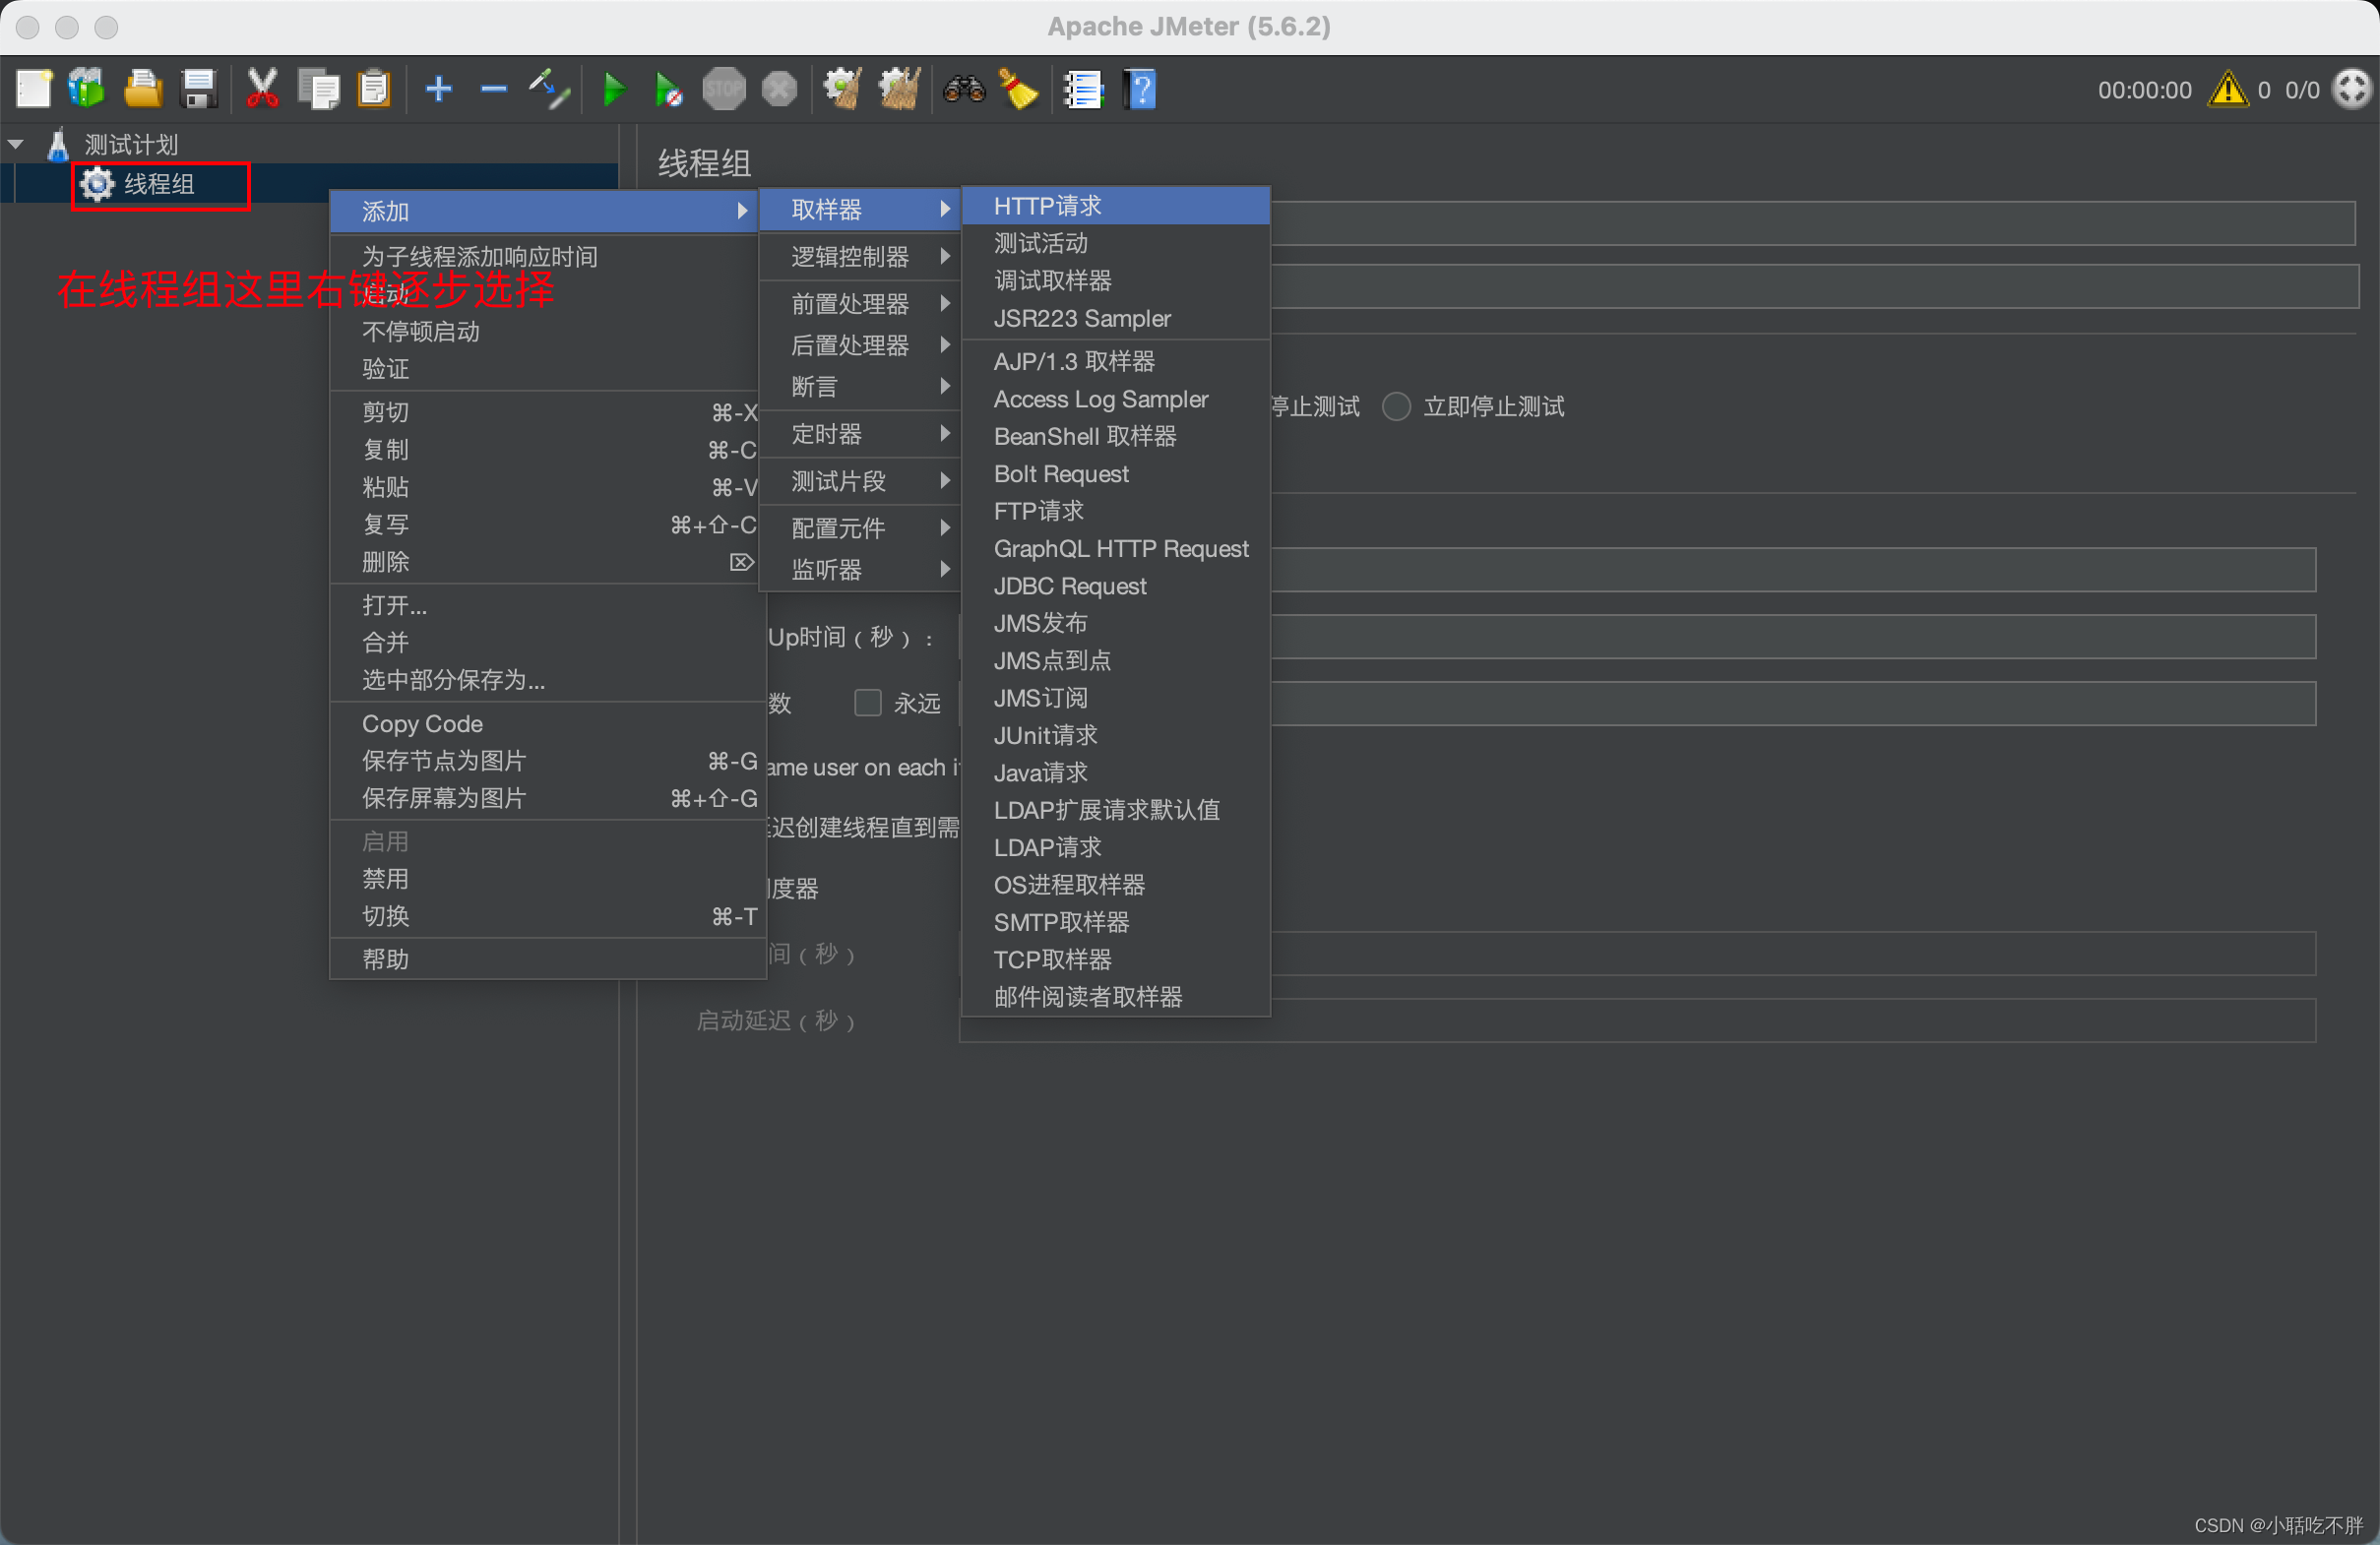Click the remote engine status icon

[x=2352, y=89]
